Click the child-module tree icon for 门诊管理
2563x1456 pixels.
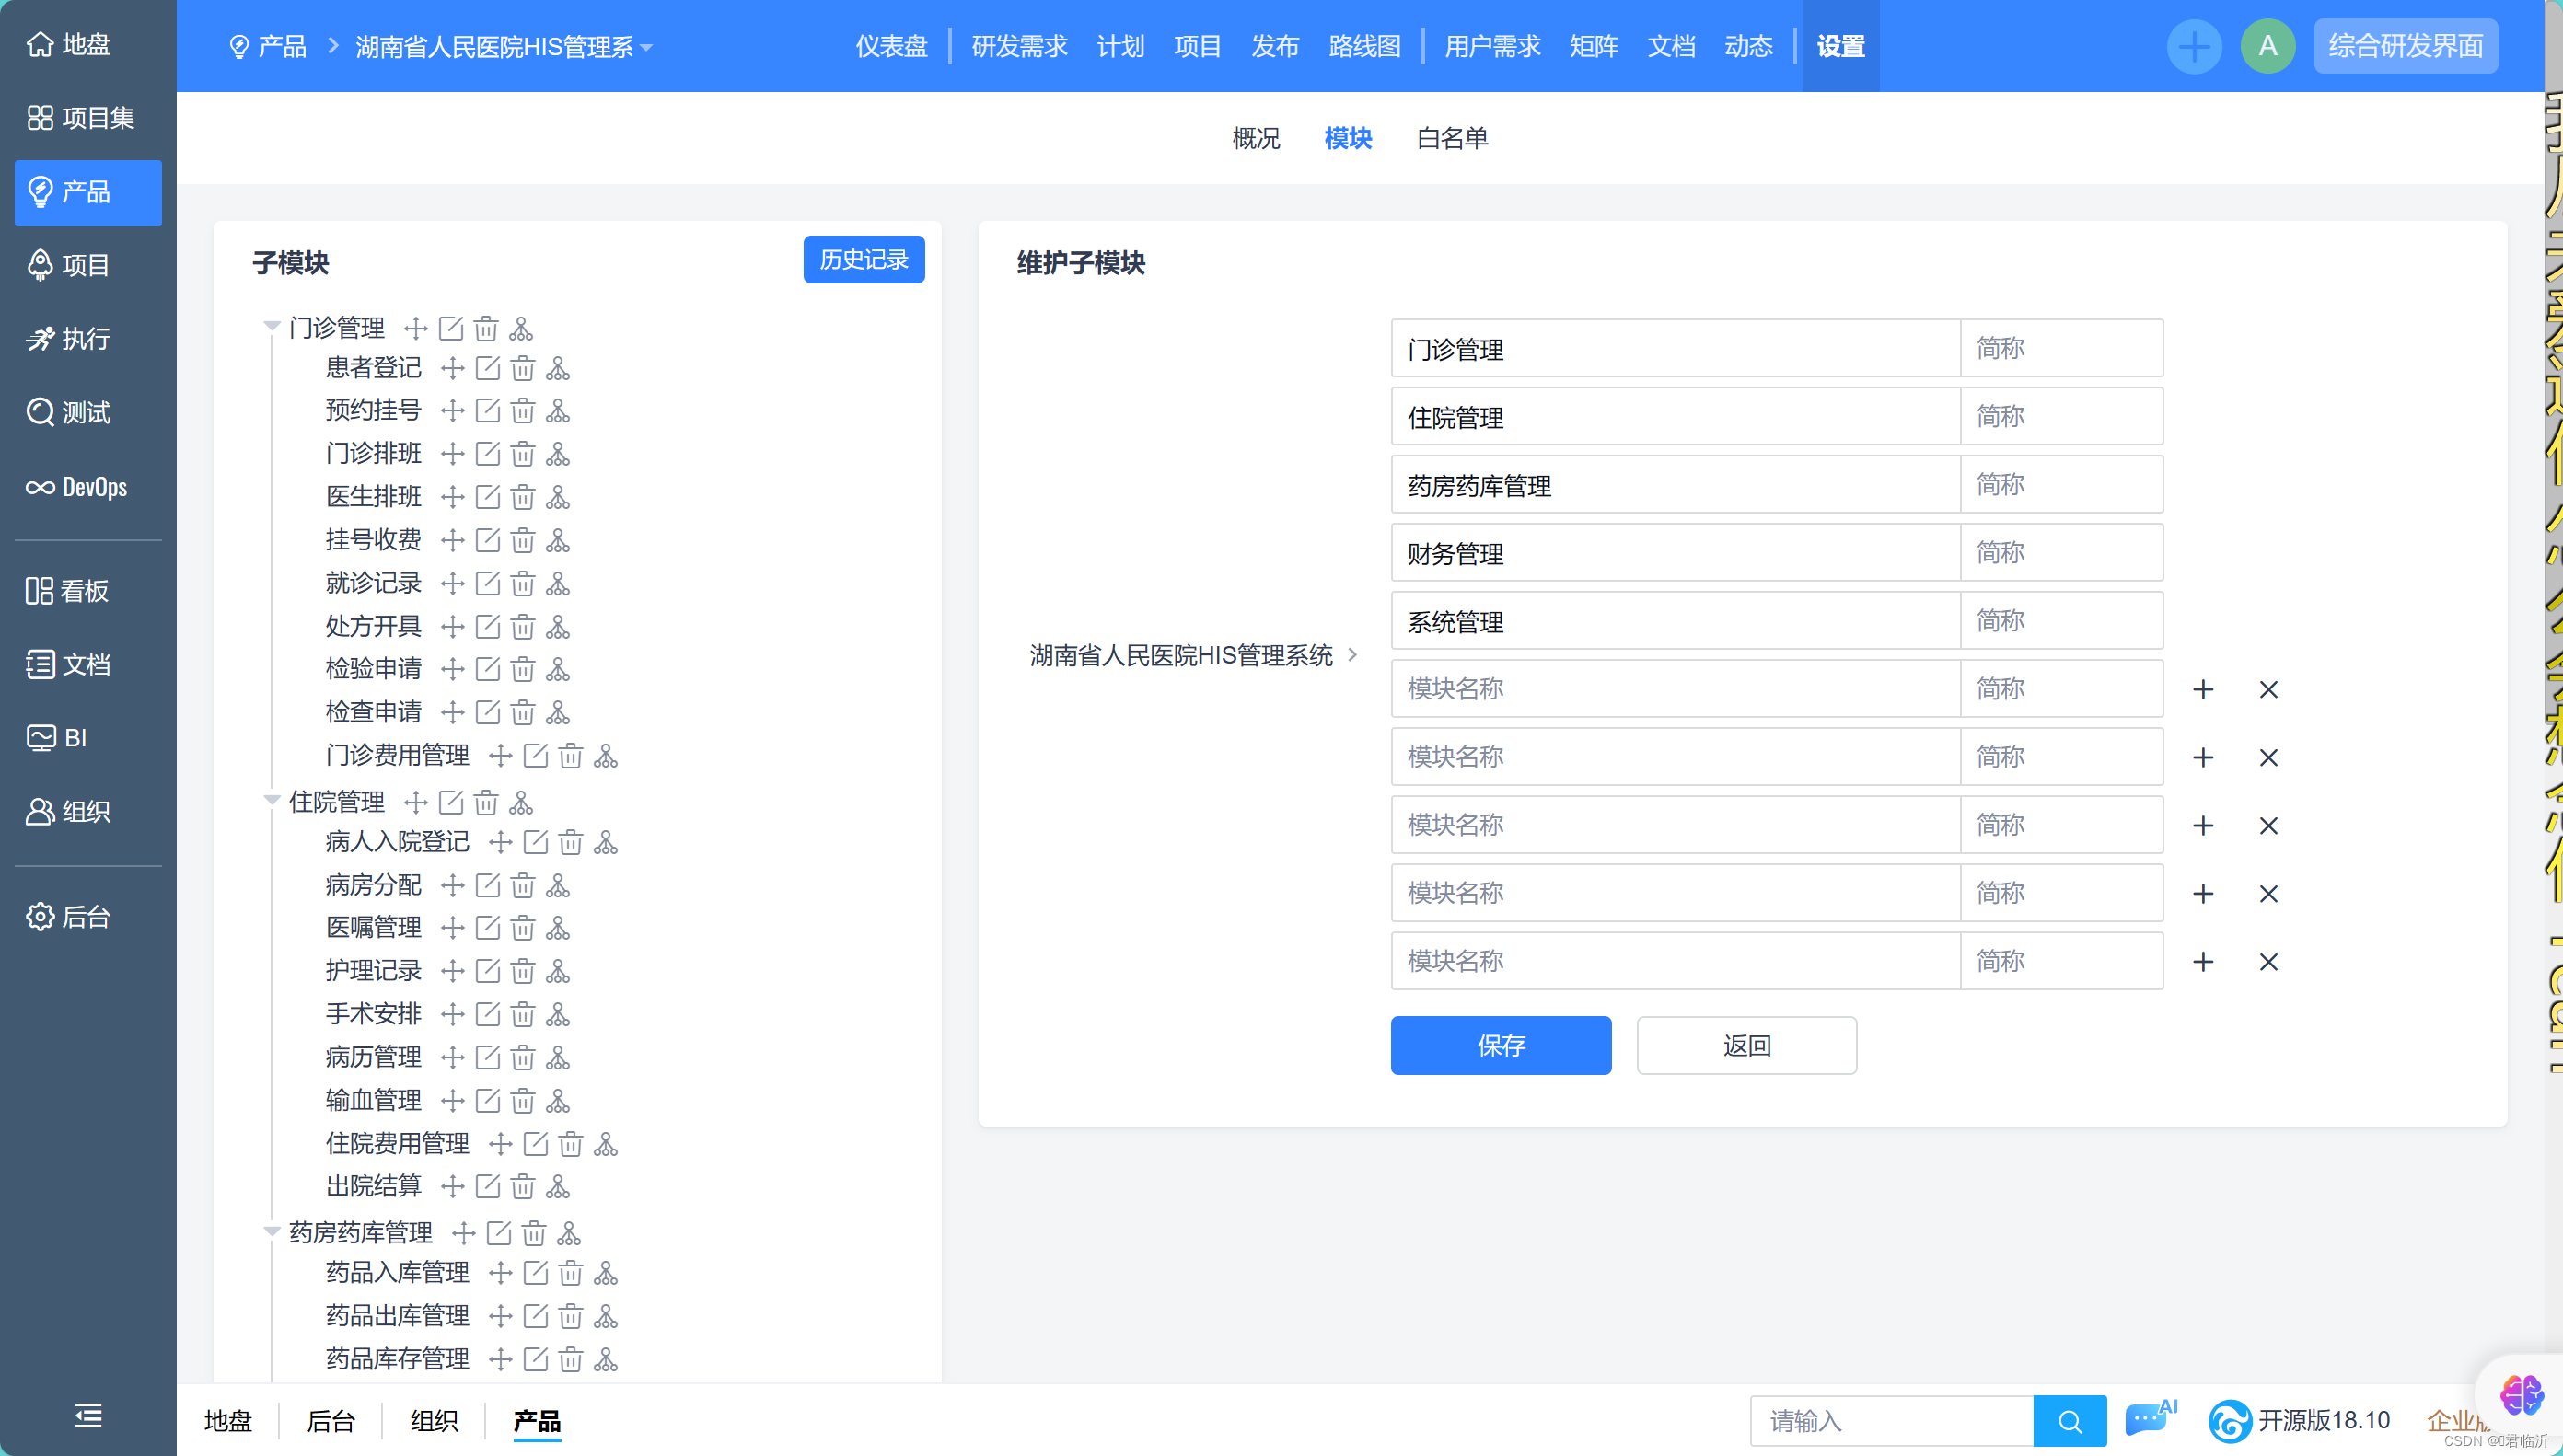521,328
